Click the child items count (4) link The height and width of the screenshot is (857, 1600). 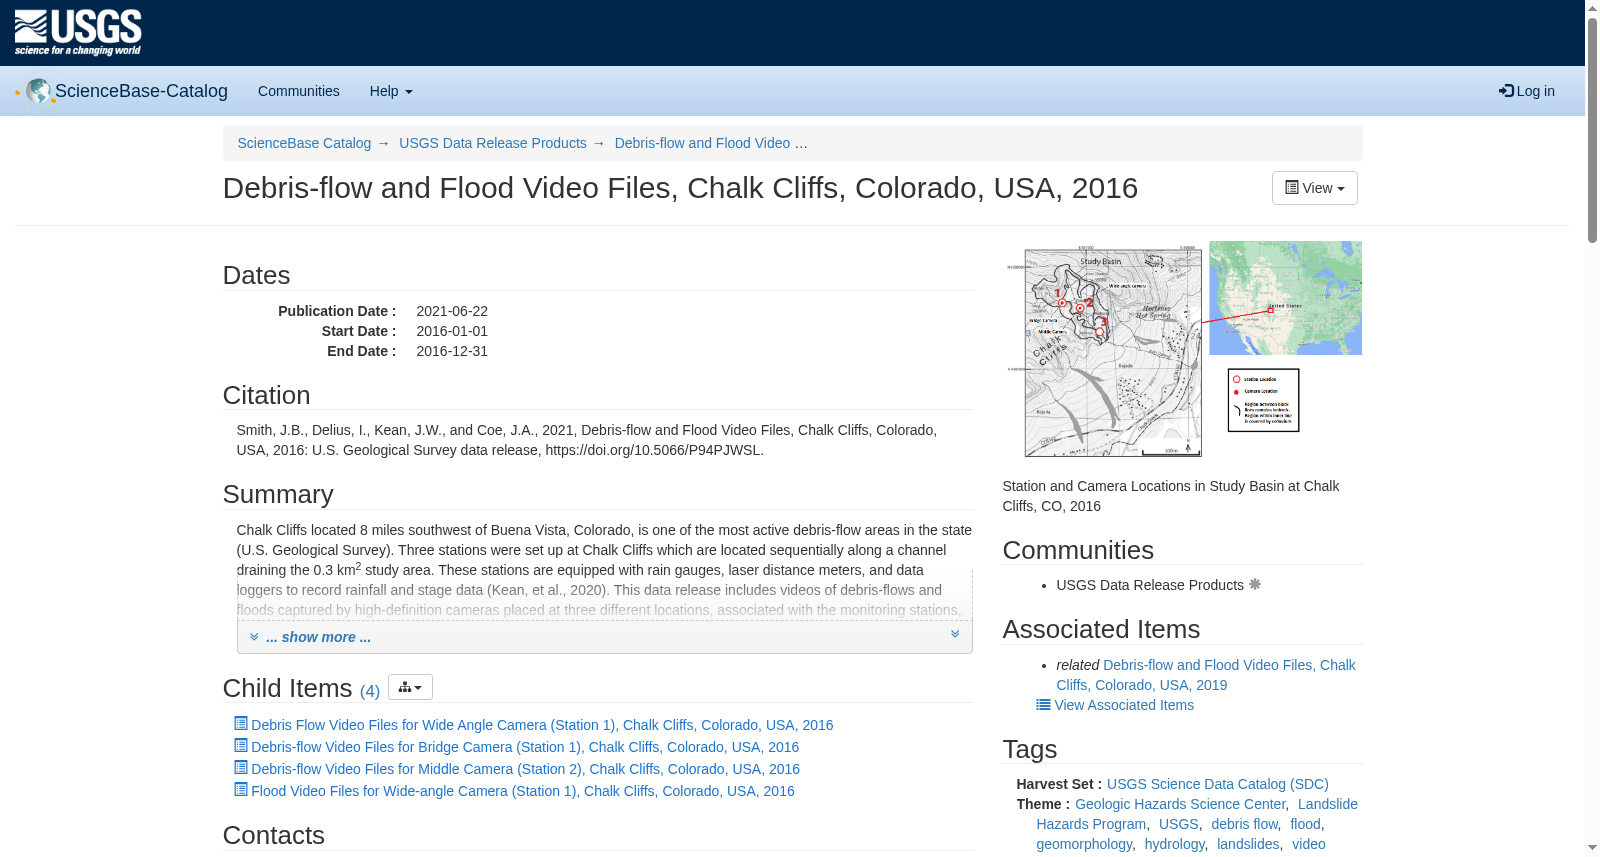[370, 691]
